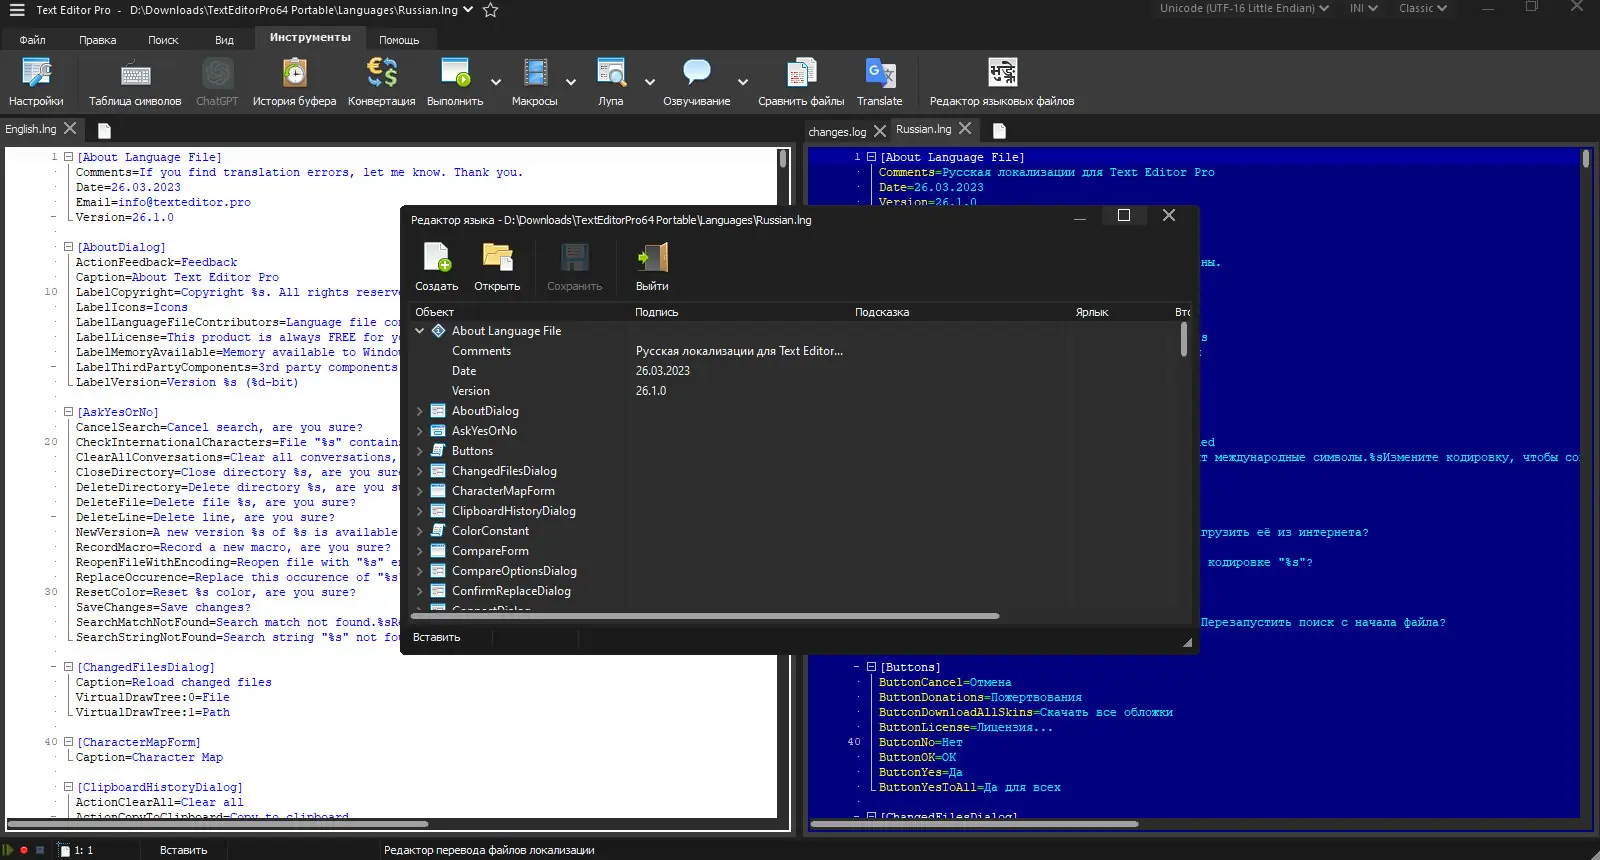Switch to the Вид ribbon tab
This screenshot has height=860, width=1600.
coord(224,40)
